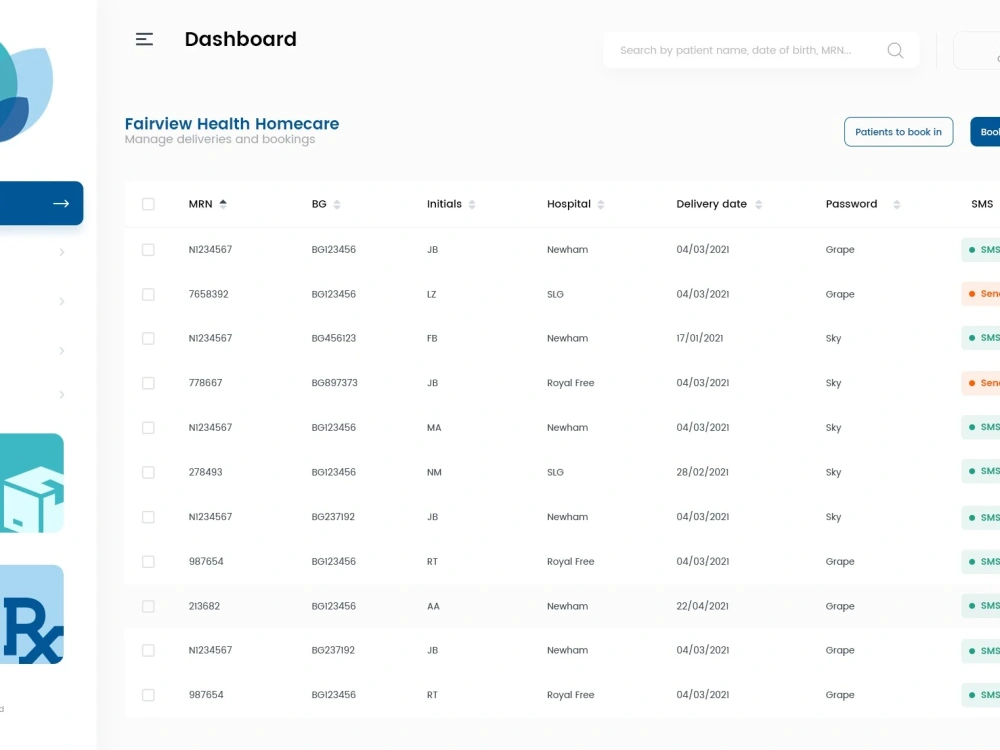Click delivery date 28/02/2021
Screen dimensions: 1000x750
702,472
